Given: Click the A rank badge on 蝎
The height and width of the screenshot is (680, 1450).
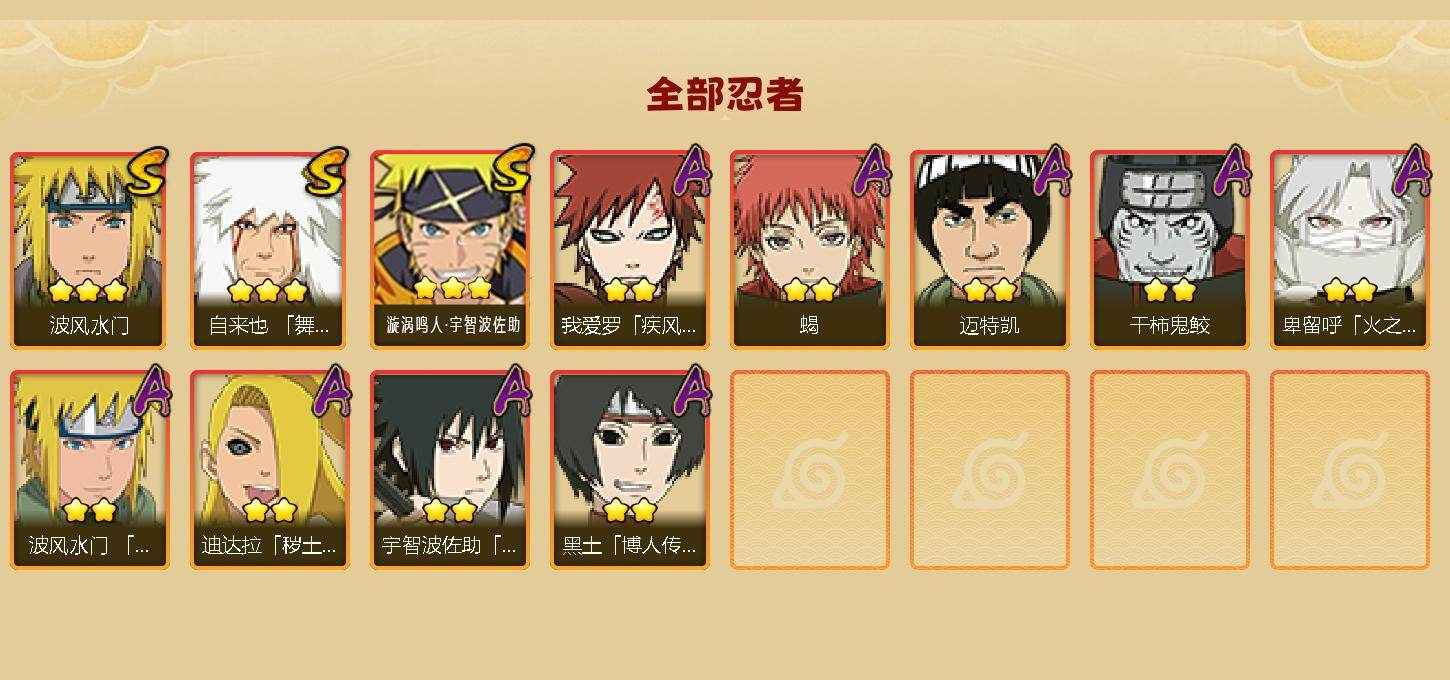Looking at the screenshot, I should point(871,170).
